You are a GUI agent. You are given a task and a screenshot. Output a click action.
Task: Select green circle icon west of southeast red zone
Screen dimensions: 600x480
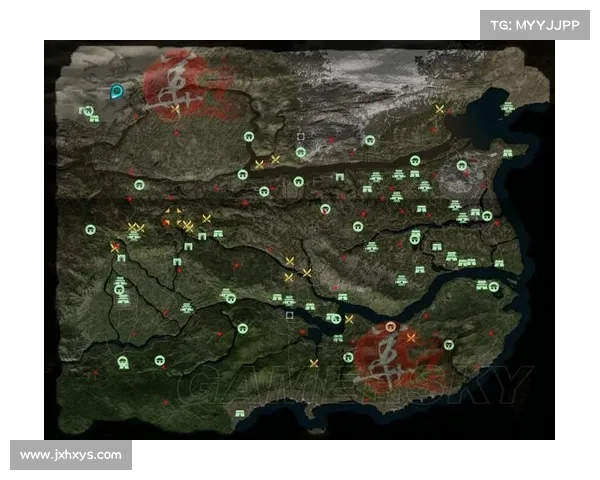[348, 358]
